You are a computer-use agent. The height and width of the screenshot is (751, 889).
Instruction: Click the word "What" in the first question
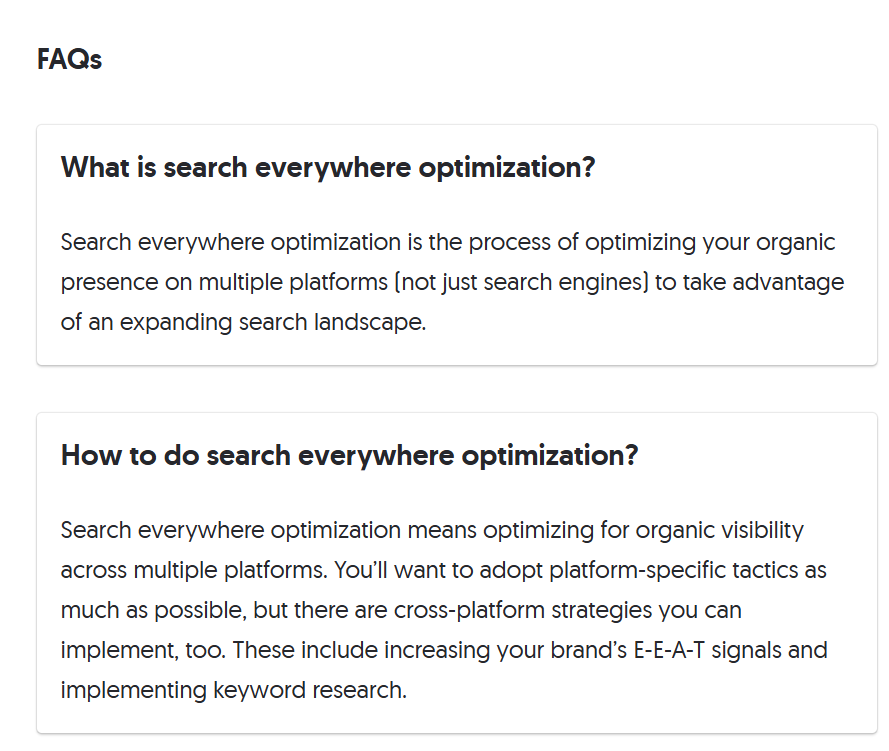(x=95, y=167)
